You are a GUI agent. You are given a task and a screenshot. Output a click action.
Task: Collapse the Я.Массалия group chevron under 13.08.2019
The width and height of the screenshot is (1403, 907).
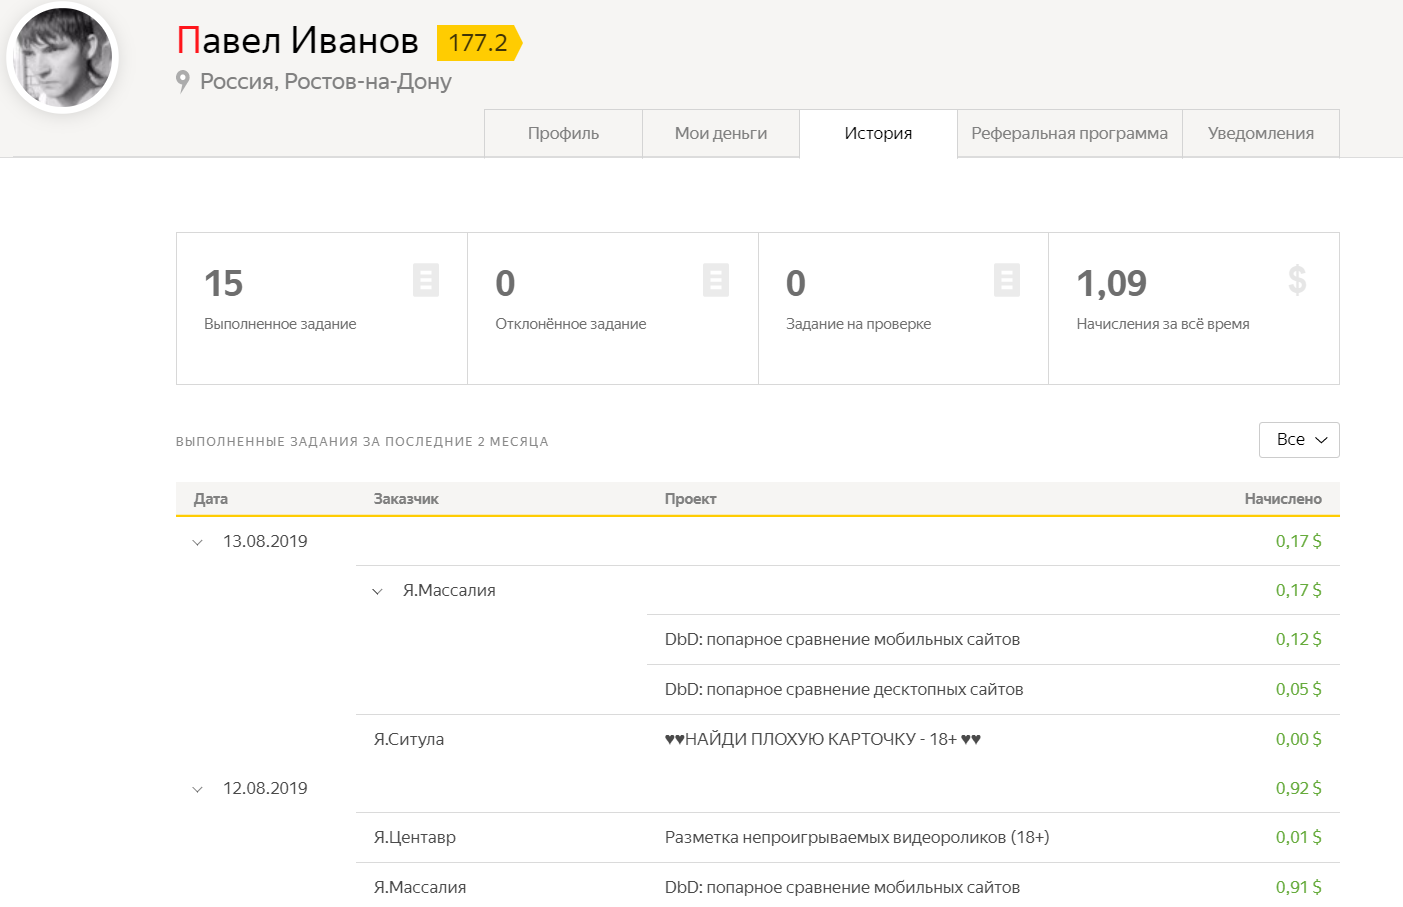tap(377, 591)
